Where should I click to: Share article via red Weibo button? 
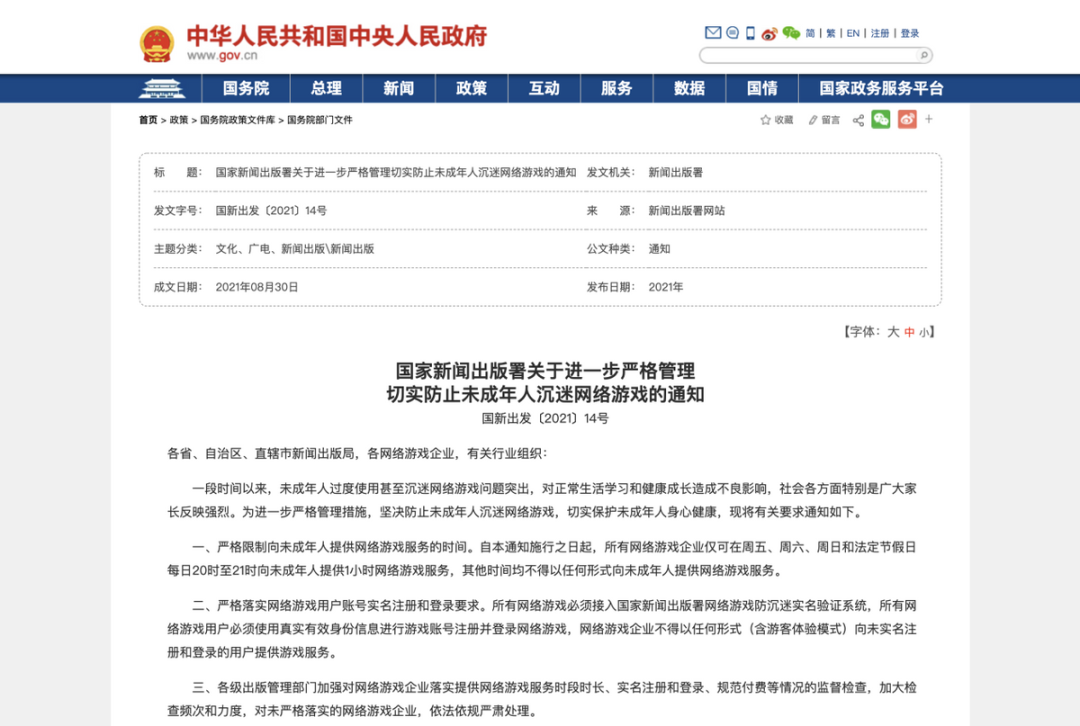point(907,119)
